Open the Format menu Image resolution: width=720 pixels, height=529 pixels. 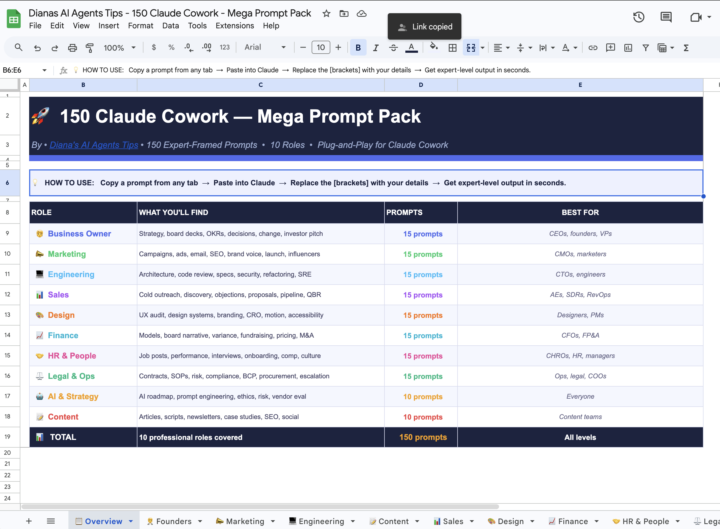141,26
